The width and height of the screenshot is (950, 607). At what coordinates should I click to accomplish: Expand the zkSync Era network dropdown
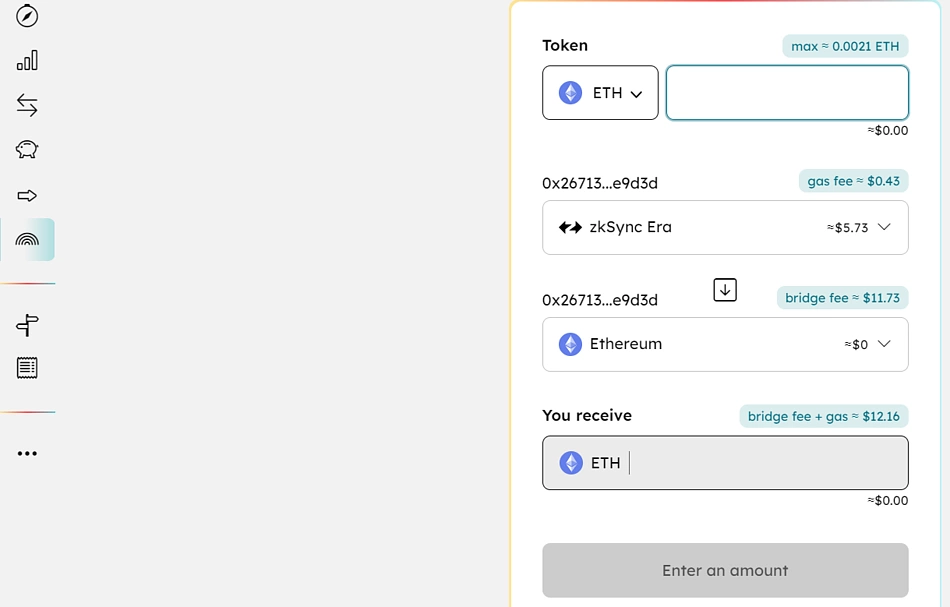coord(884,227)
